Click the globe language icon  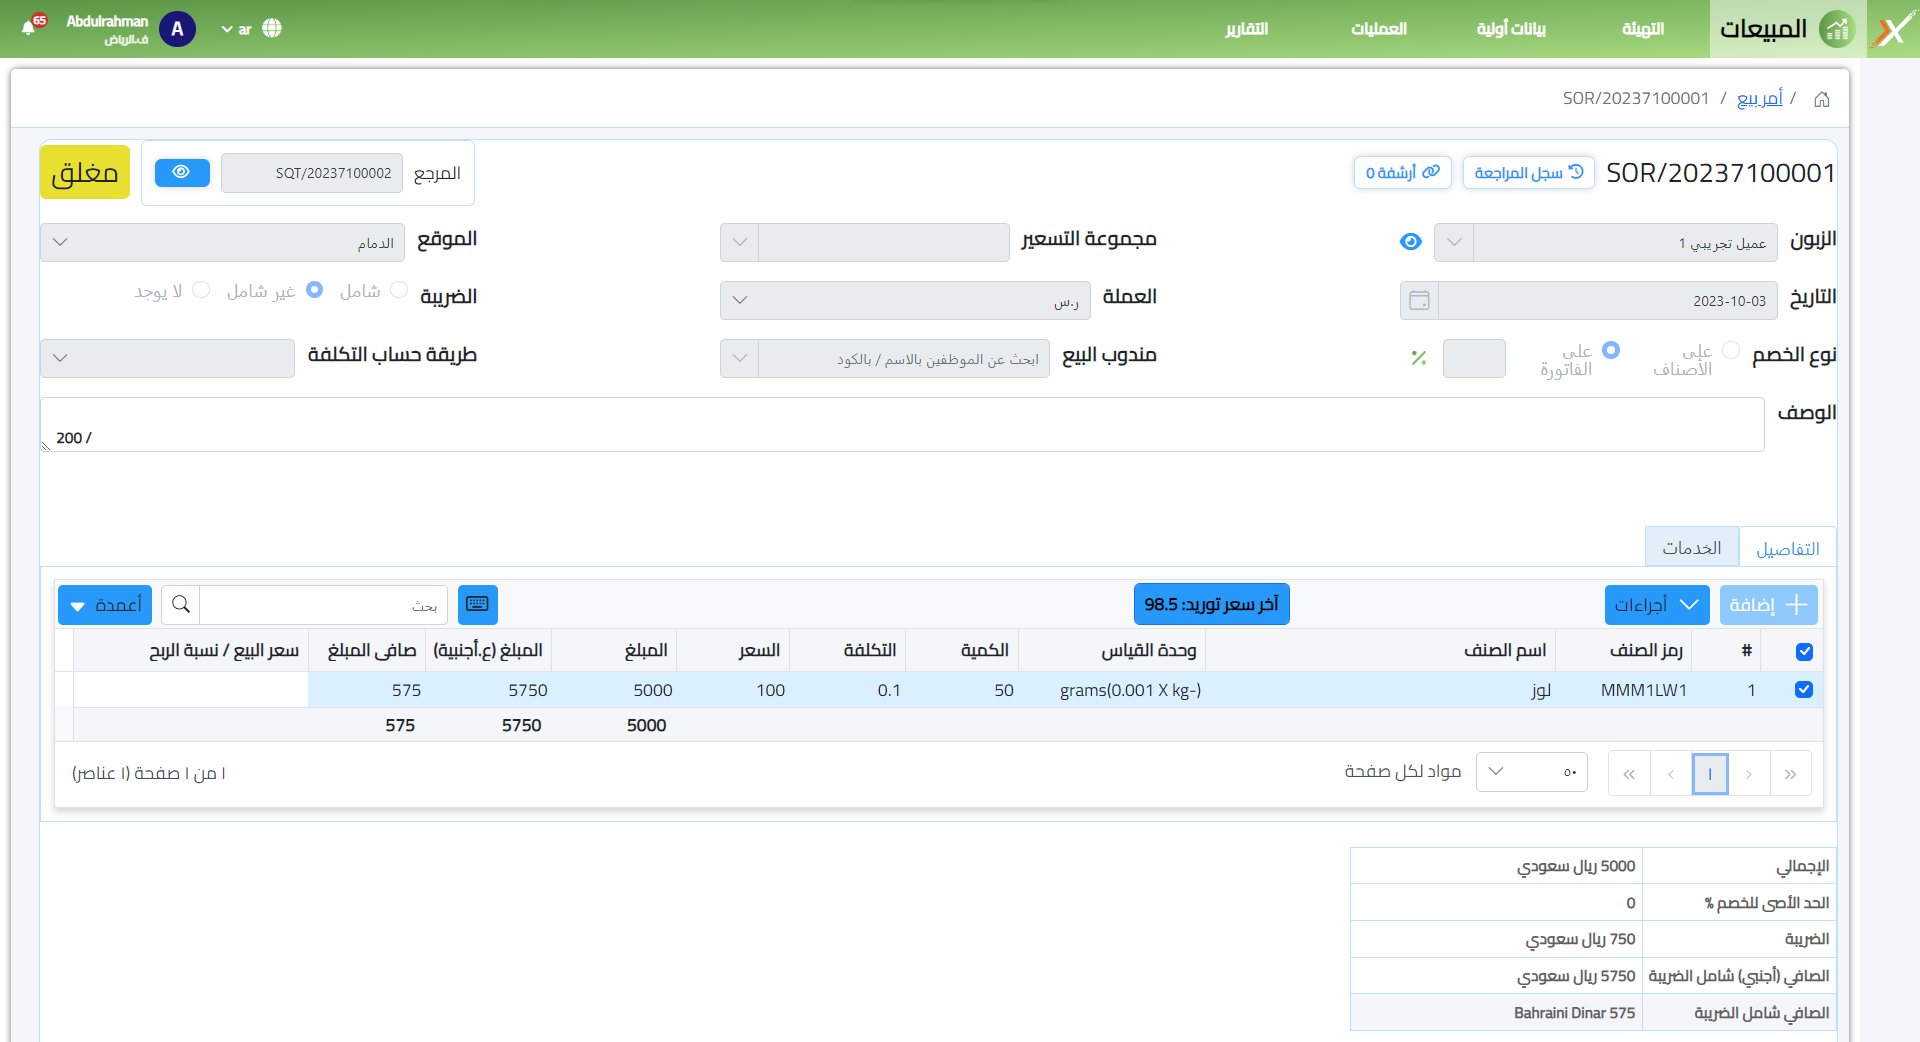pos(272,28)
